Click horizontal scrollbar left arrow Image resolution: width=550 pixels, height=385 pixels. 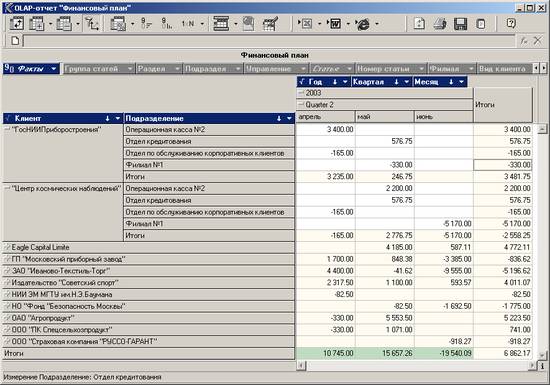coord(301,366)
